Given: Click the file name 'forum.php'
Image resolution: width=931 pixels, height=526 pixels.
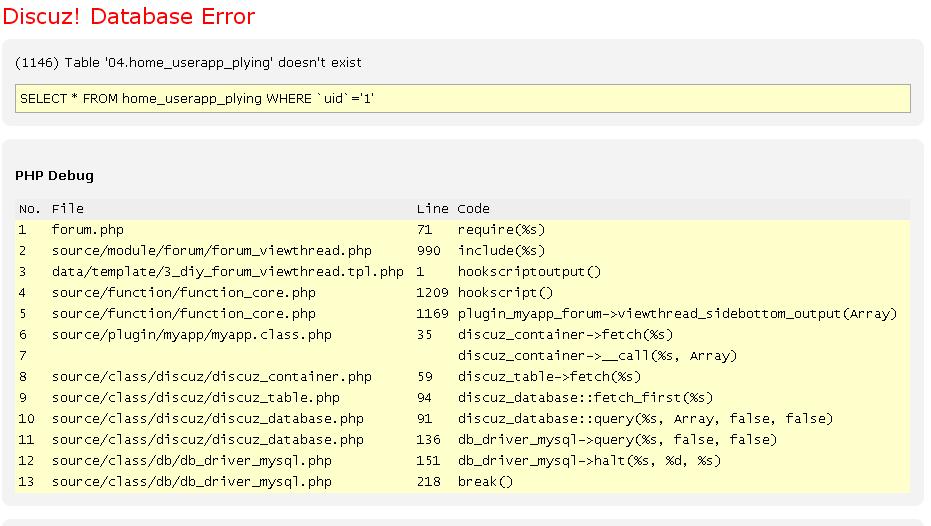Looking at the screenshot, I should (88, 230).
